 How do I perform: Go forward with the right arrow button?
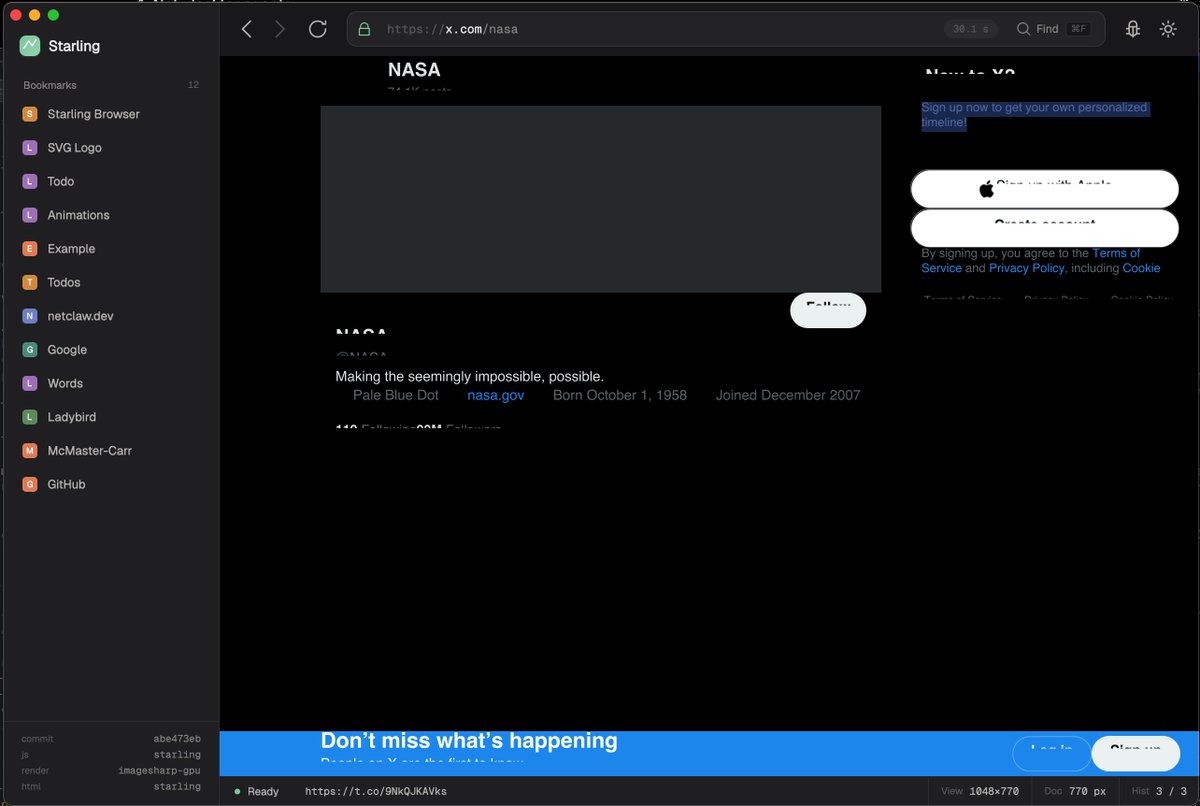pyautogui.click(x=280, y=29)
